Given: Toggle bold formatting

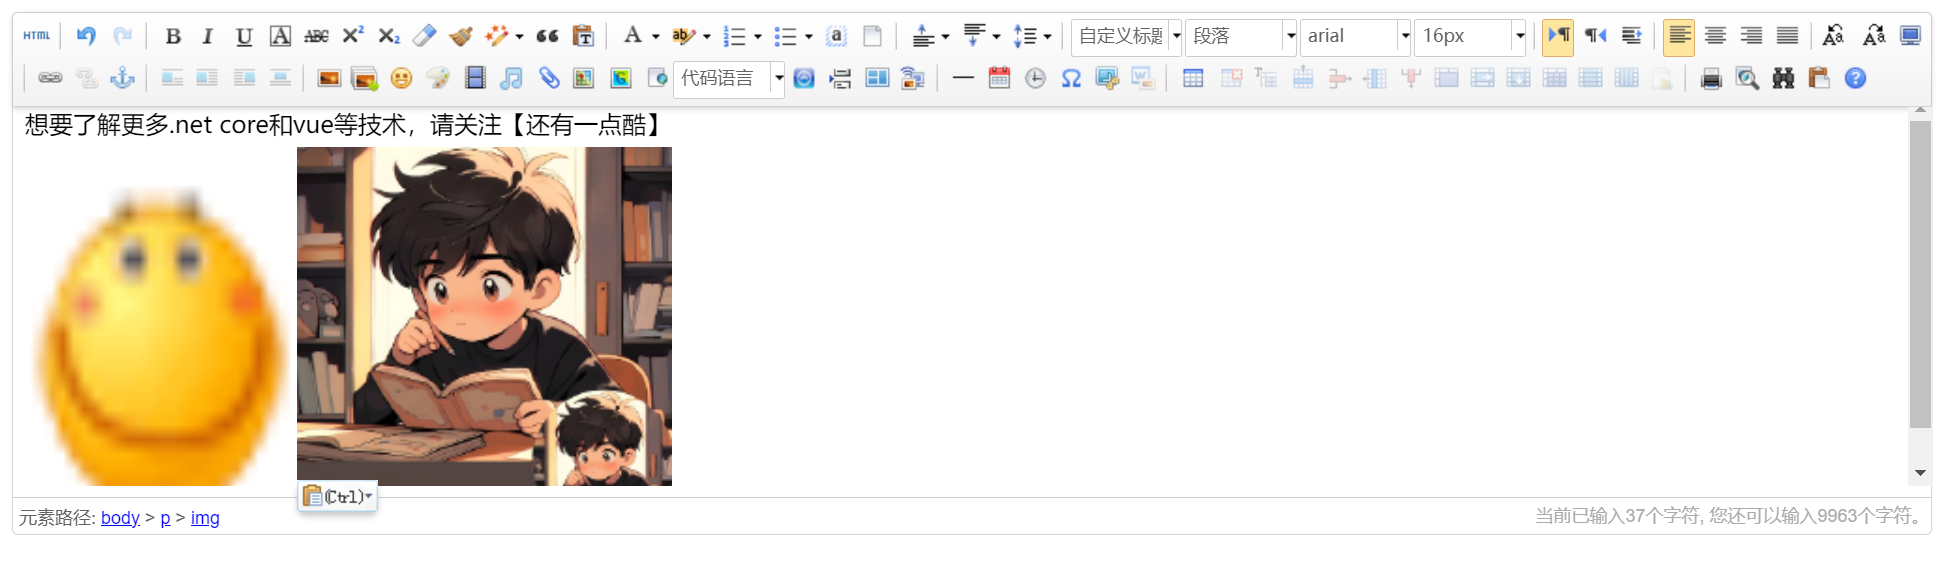Looking at the screenshot, I should 173,36.
